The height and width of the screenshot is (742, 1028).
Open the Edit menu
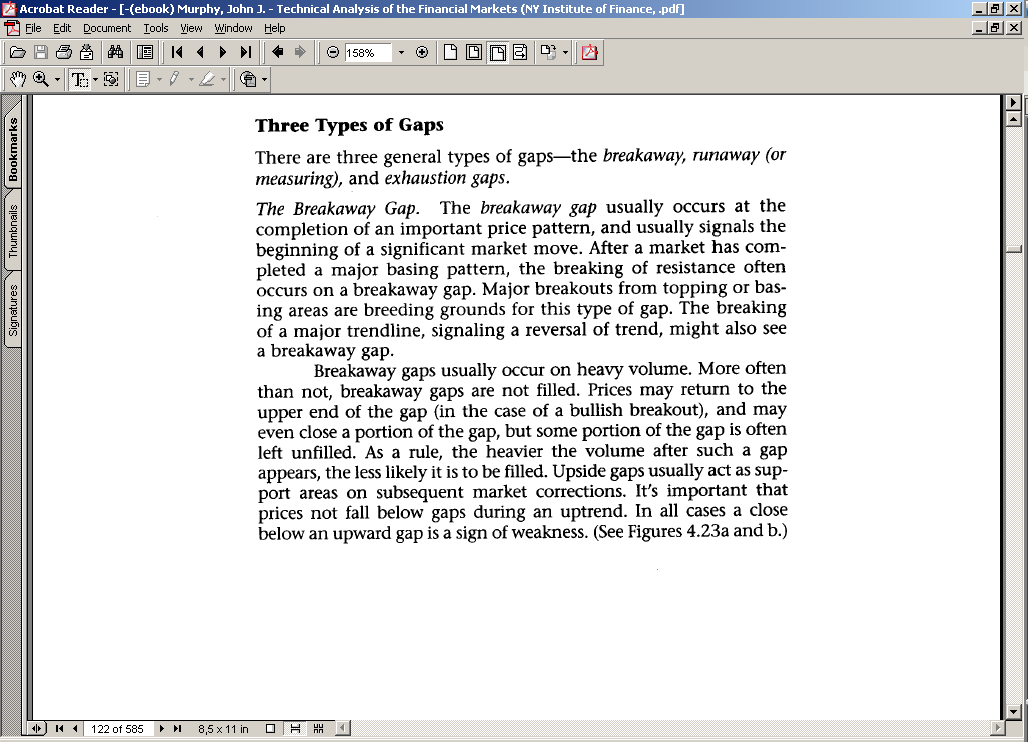tap(62, 28)
